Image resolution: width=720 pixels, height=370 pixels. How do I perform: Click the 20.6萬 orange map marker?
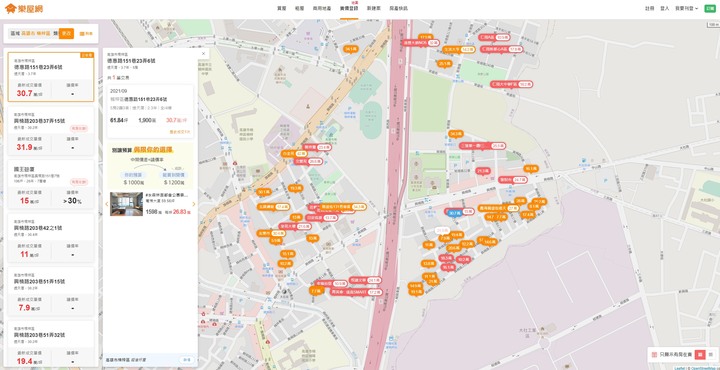coord(453,248)
